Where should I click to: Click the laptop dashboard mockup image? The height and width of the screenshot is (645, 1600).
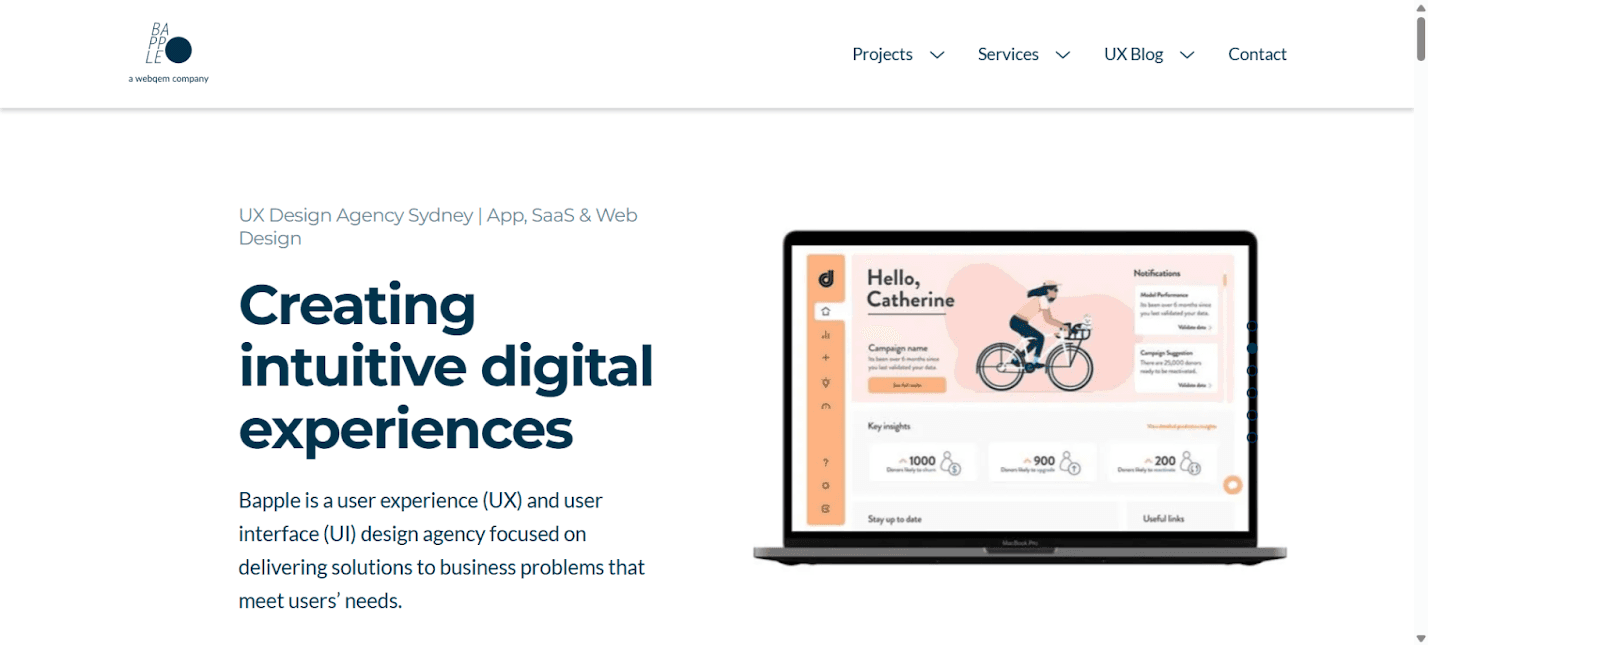click(1020, 398)
